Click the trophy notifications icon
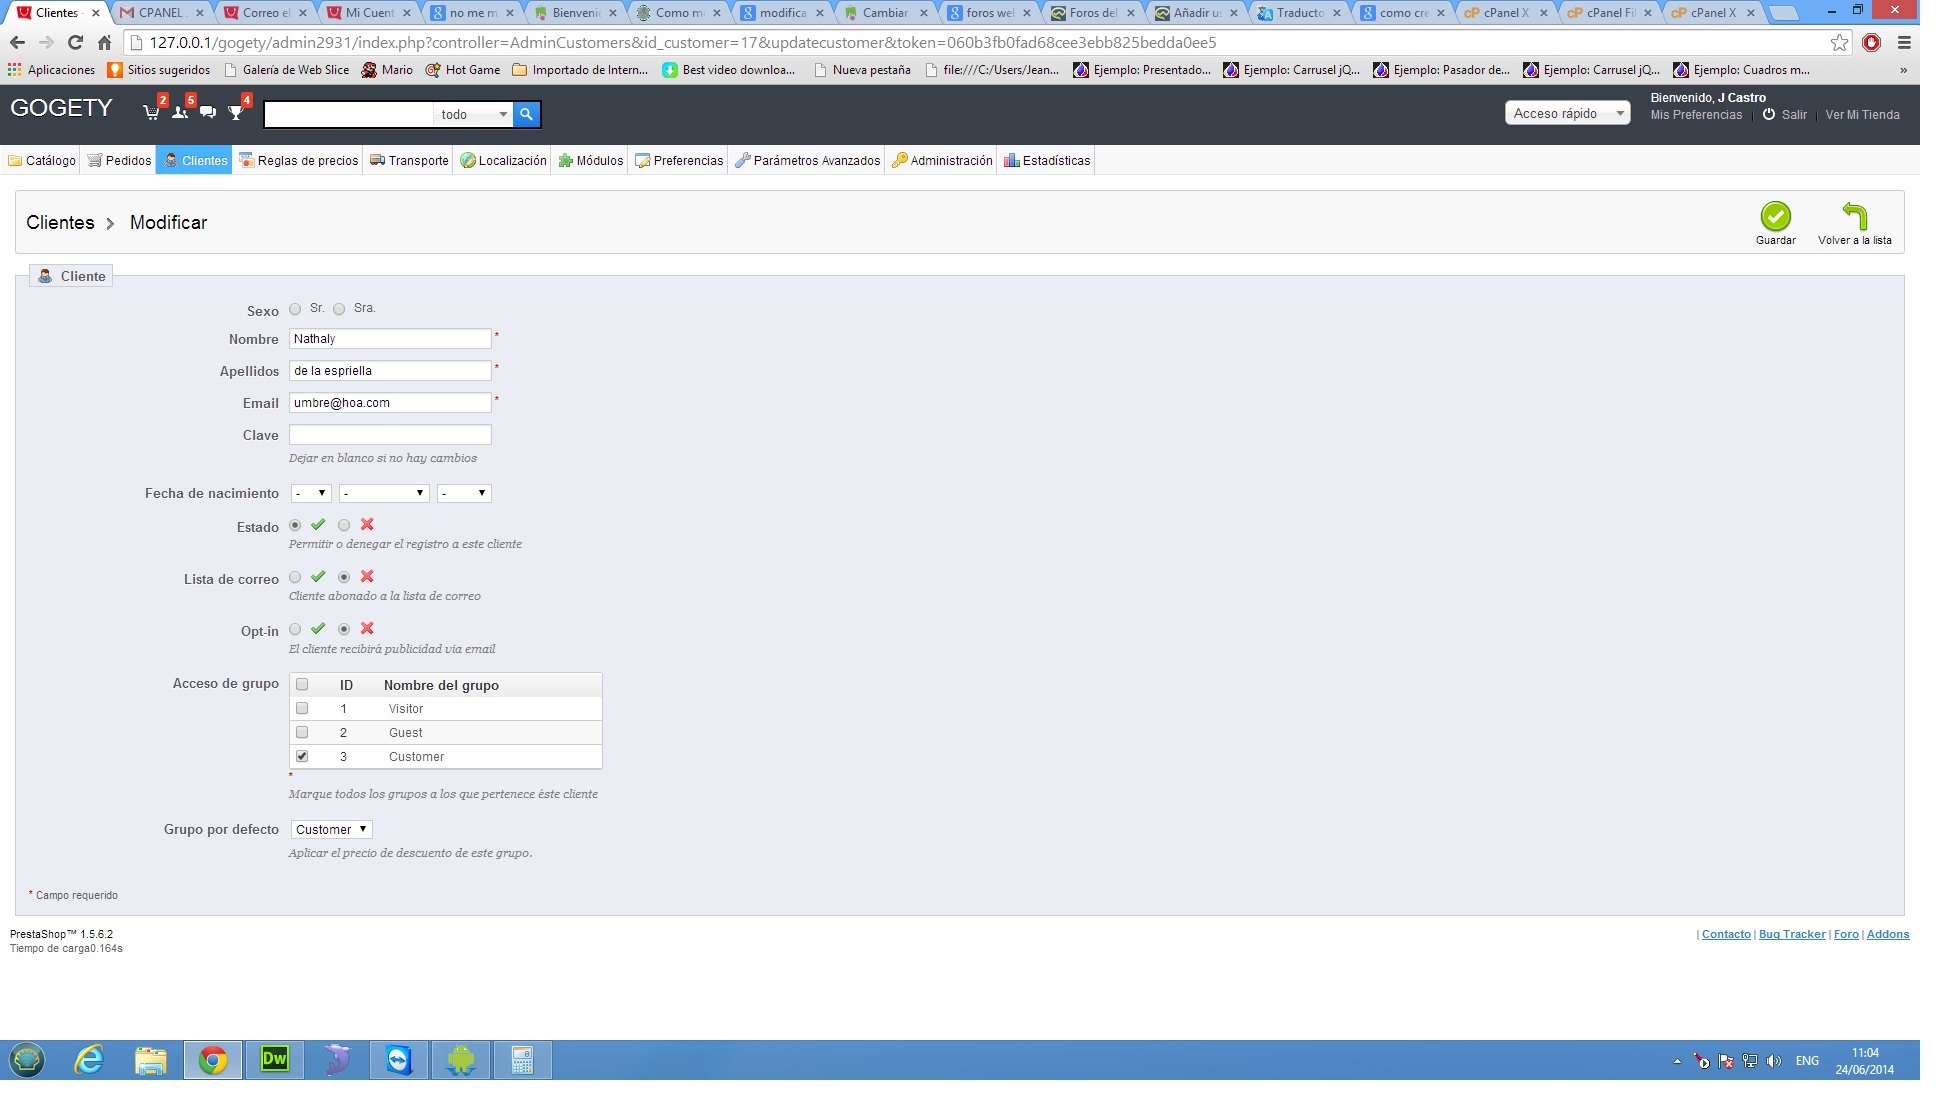This screenshot has width=1944, height=1112. (236, 113)
